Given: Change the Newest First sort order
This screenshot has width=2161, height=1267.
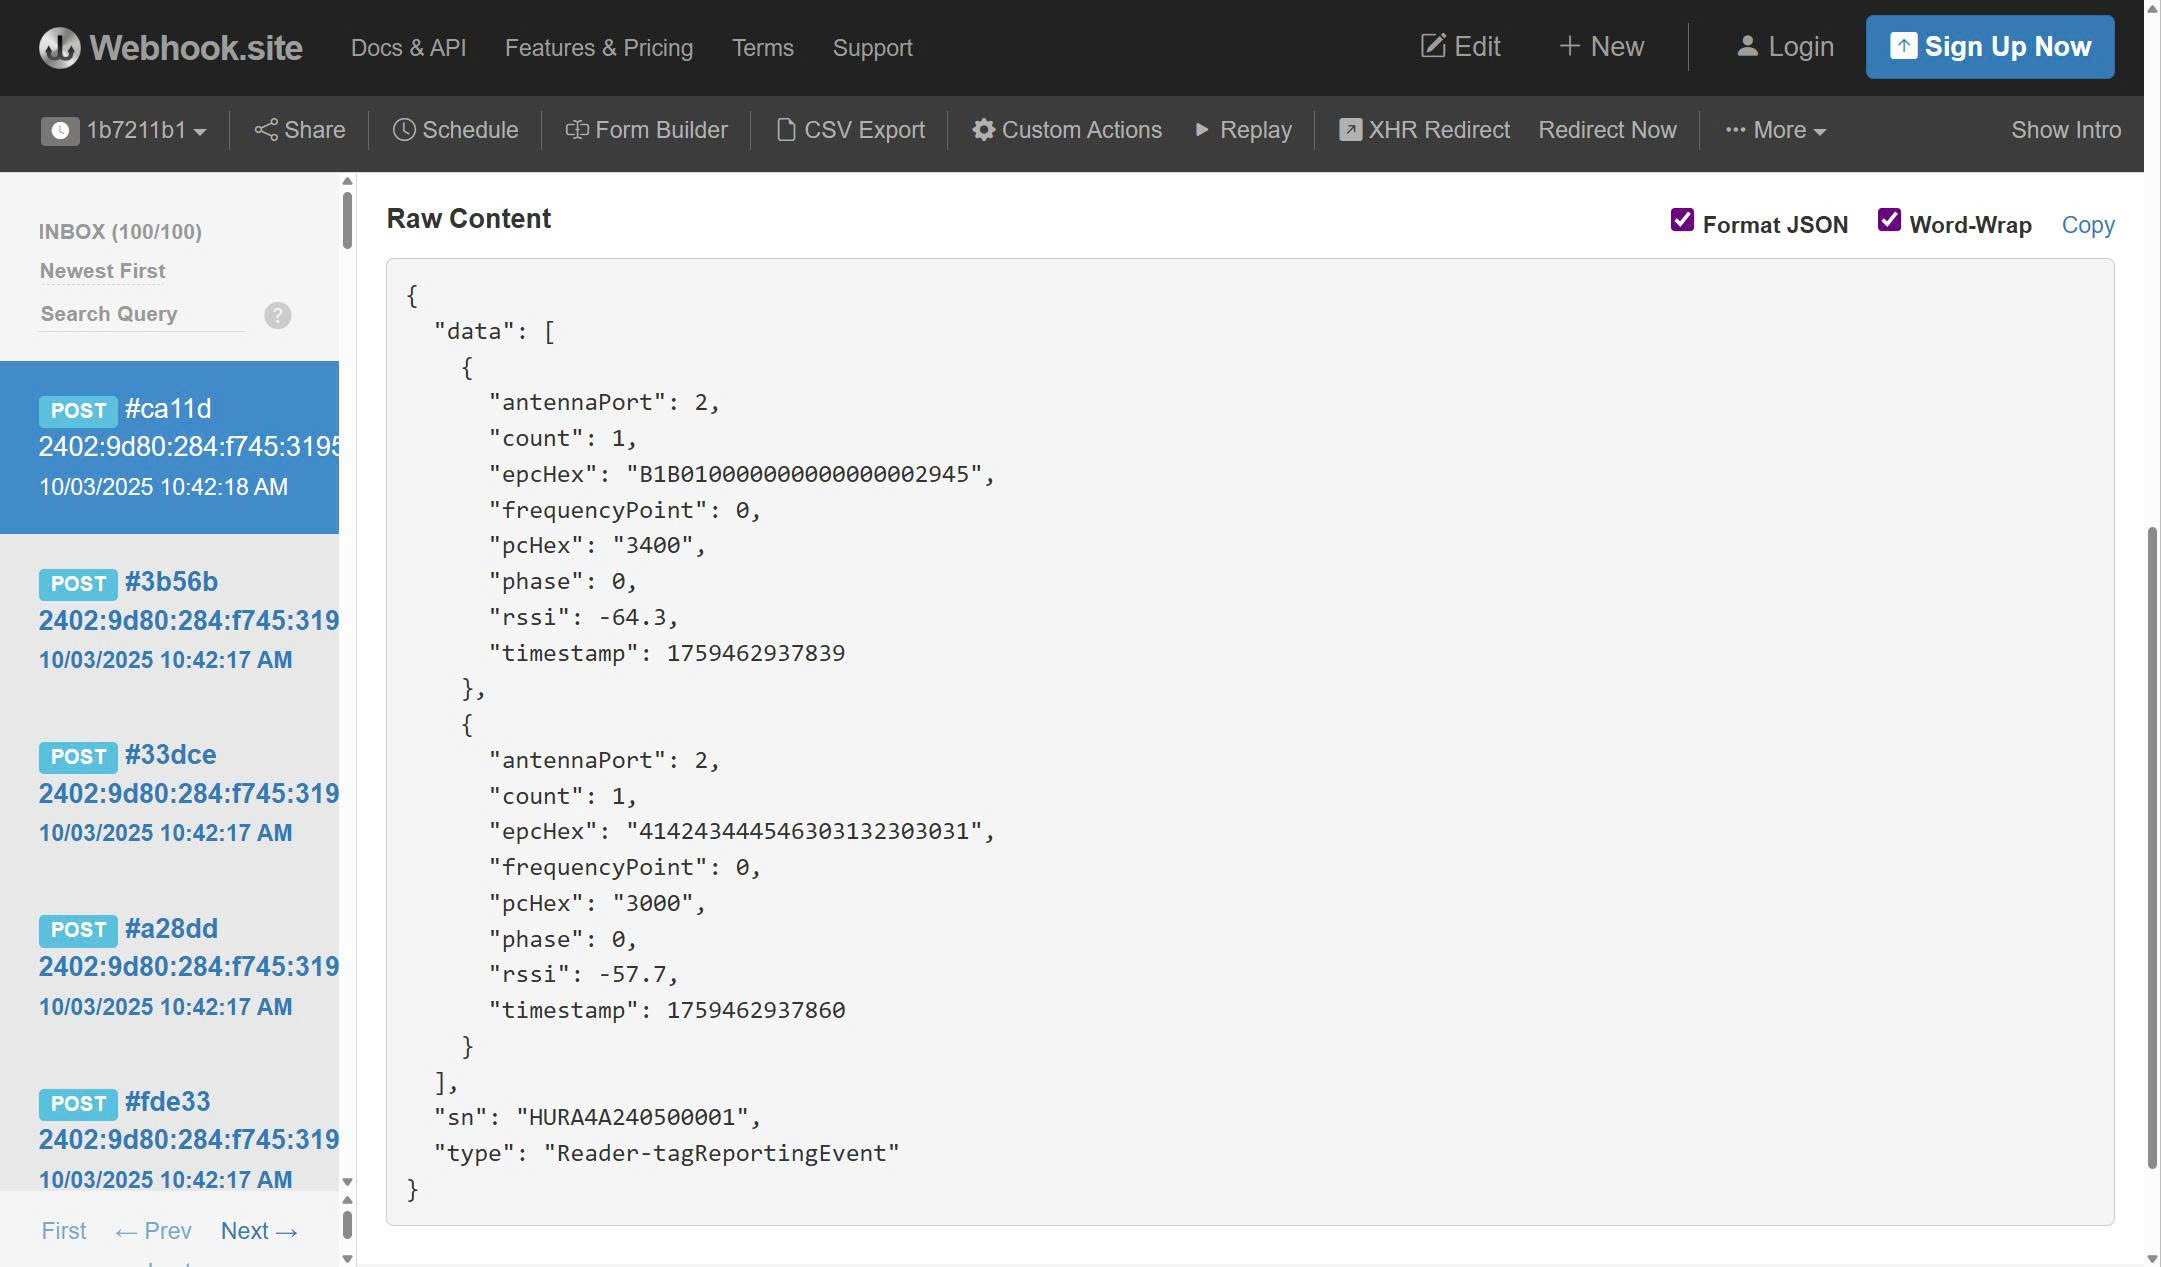Looking at the screenshot, I should 102,271.
